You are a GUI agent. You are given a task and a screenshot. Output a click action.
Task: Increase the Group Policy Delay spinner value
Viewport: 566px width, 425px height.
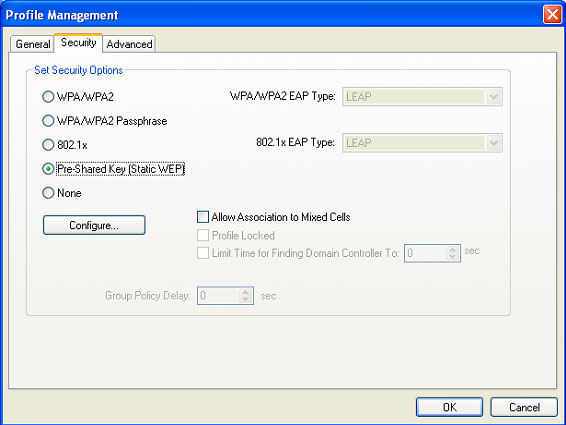[x=245, y=292]
